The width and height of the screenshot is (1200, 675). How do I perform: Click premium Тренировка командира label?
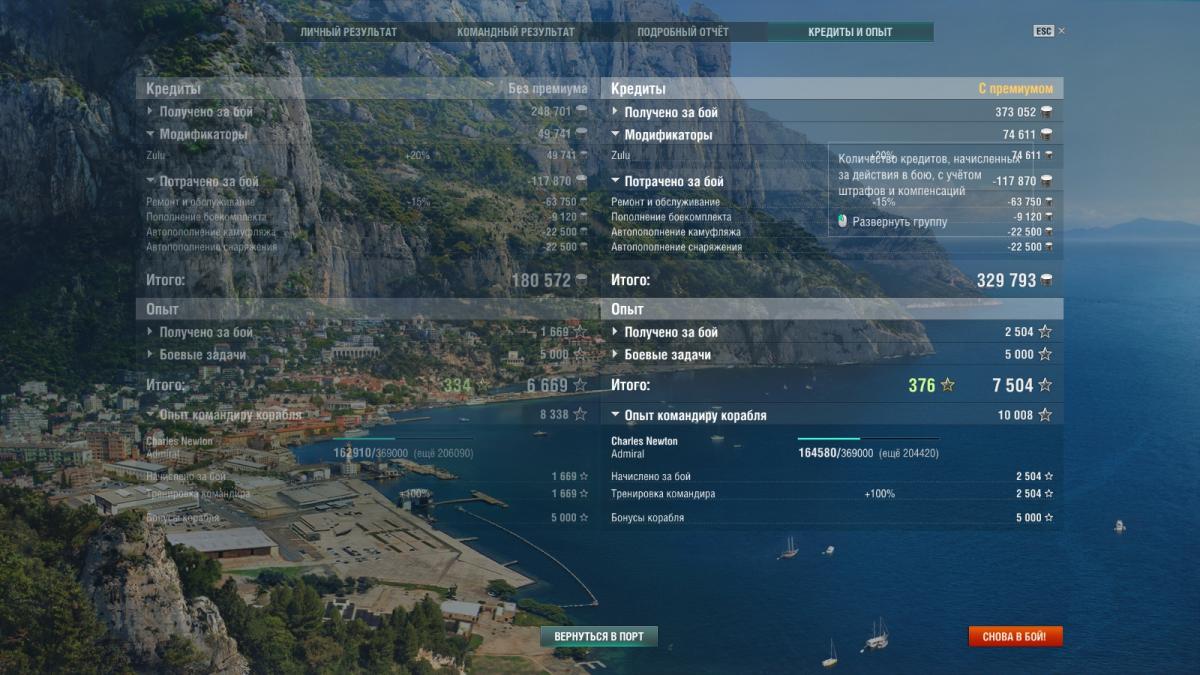point(663,494)
